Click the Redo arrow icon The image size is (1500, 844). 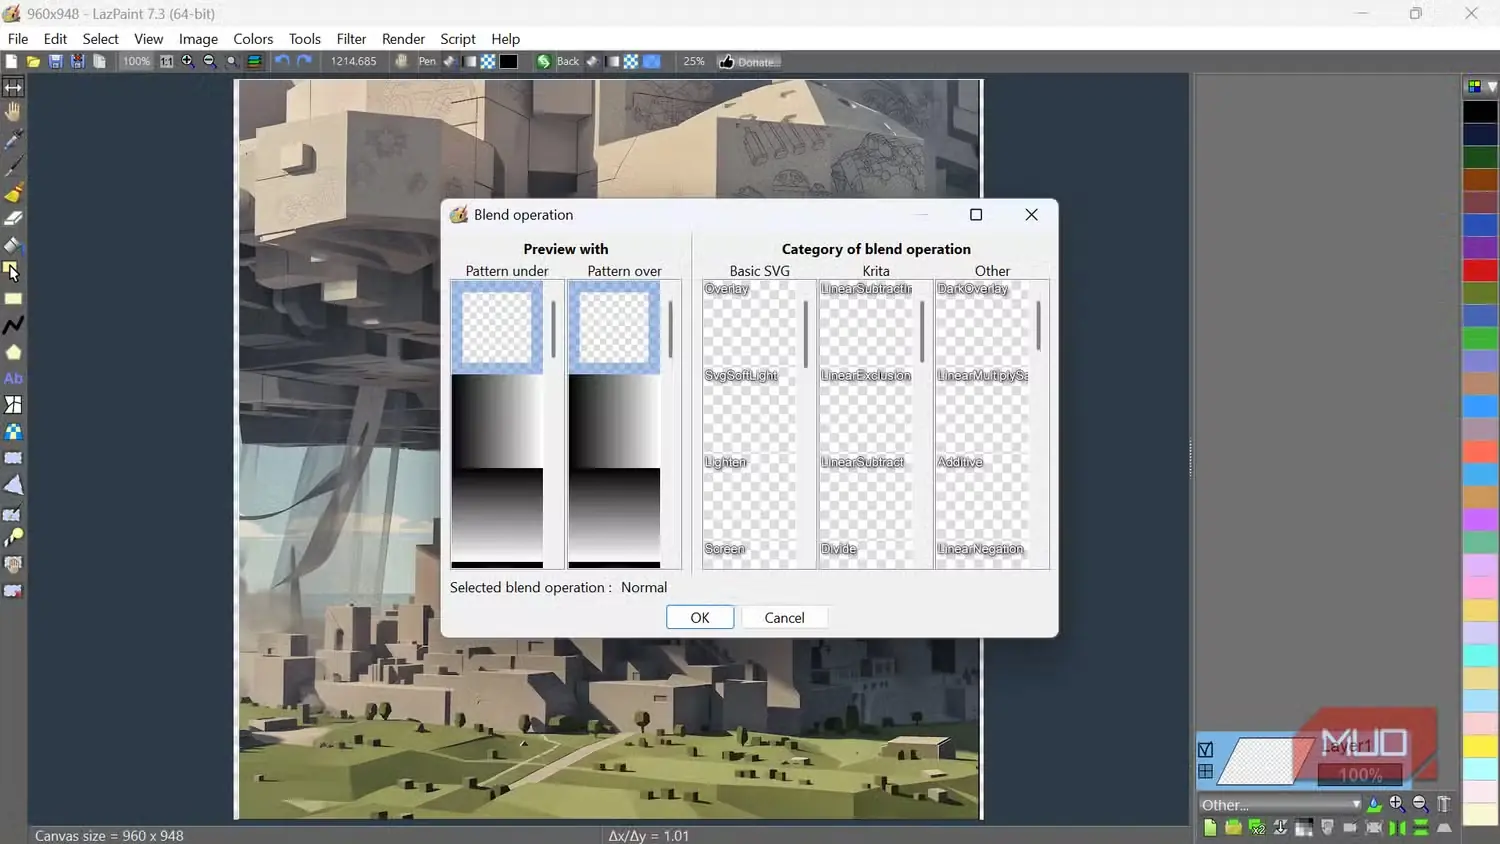click(x=305, y=62)
